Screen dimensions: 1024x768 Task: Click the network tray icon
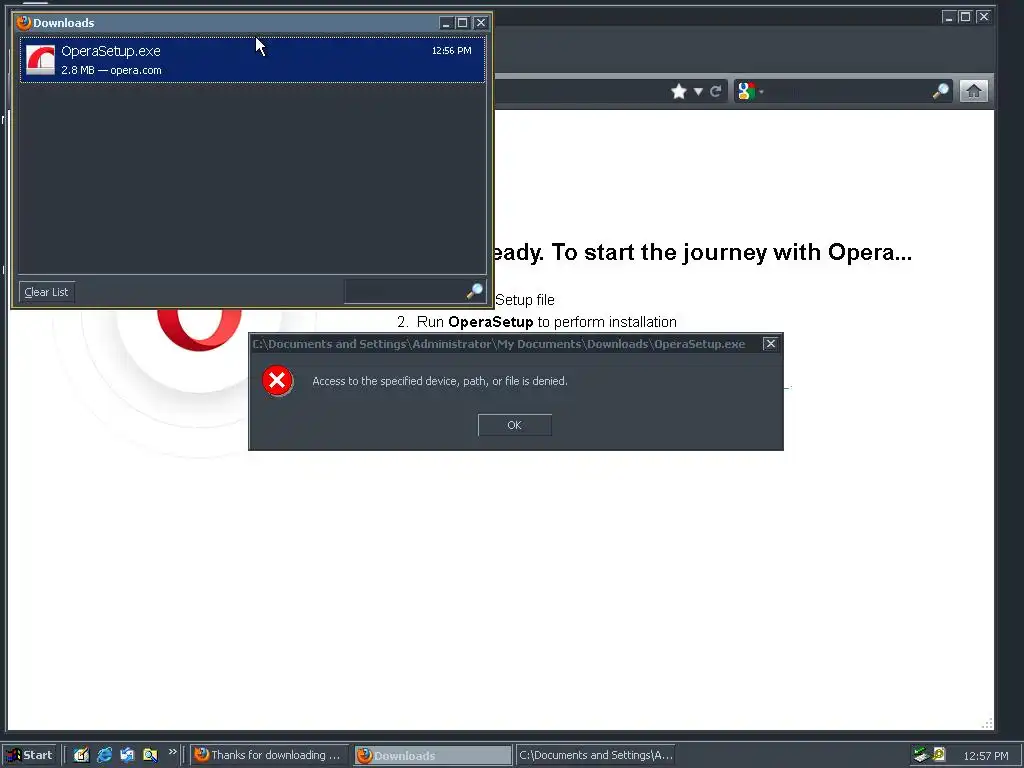point(921,754)
